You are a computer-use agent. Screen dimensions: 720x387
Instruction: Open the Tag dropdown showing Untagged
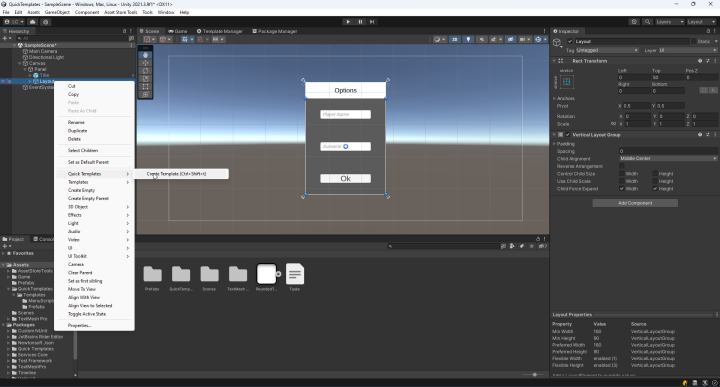click(x=607, y=50)
